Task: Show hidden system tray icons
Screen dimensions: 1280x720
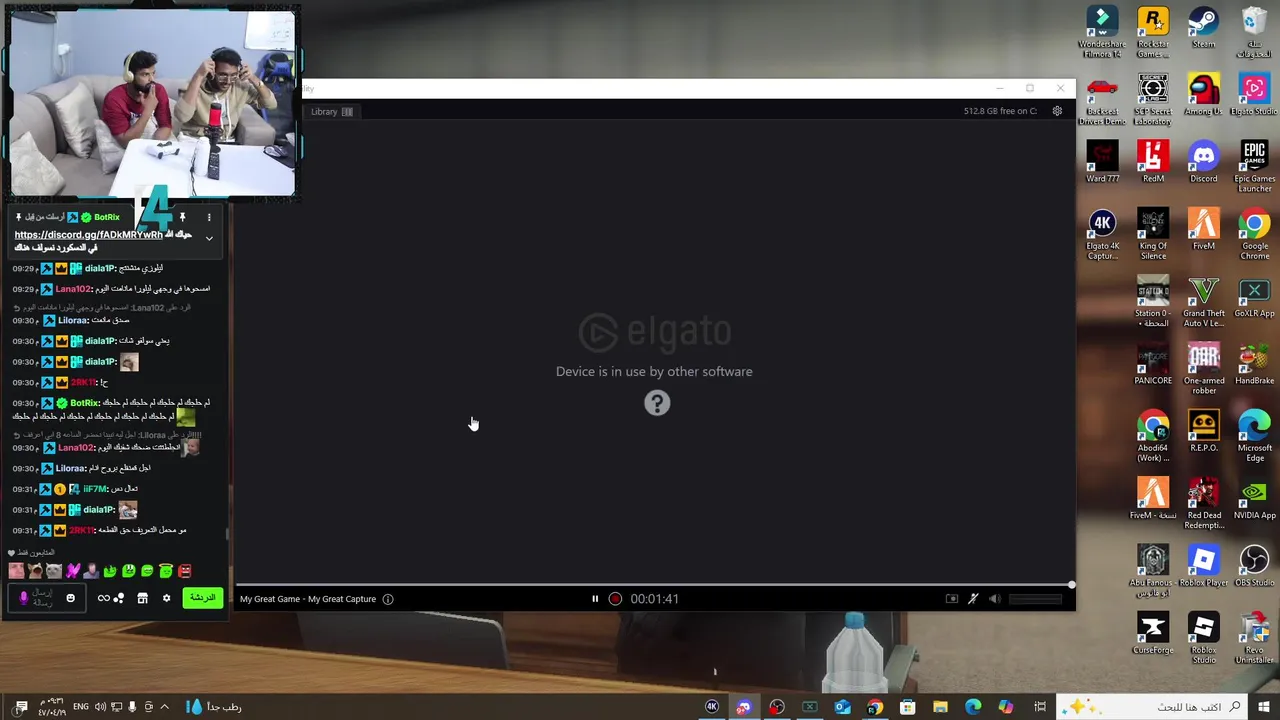Action: tap(165, 707)
